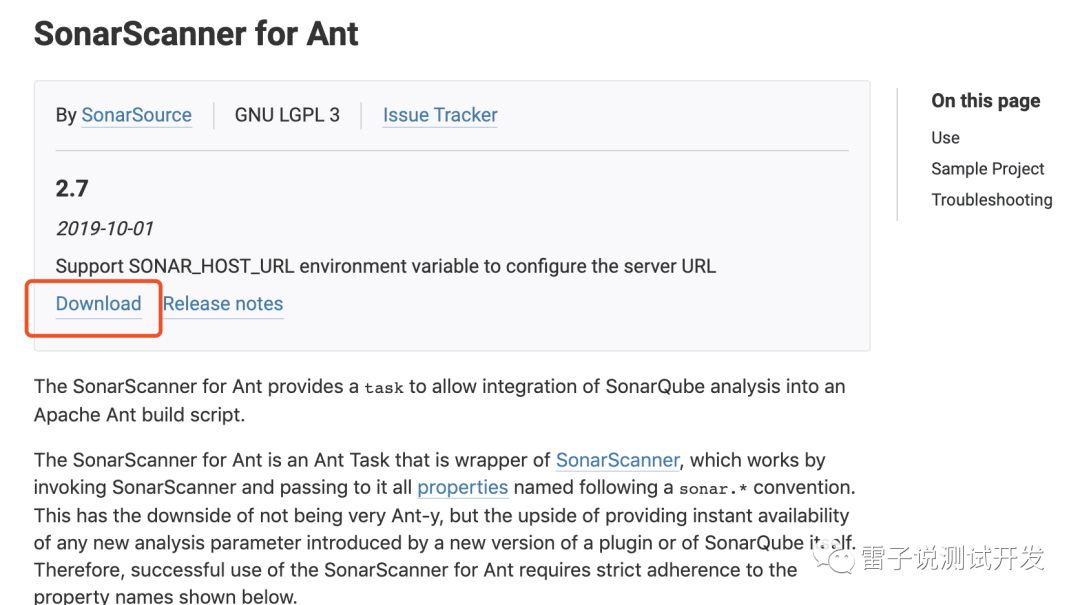This screenshot has height=605, width=1080.
Task: Click the 2019-10-01 release date
Action: (105, 229)
